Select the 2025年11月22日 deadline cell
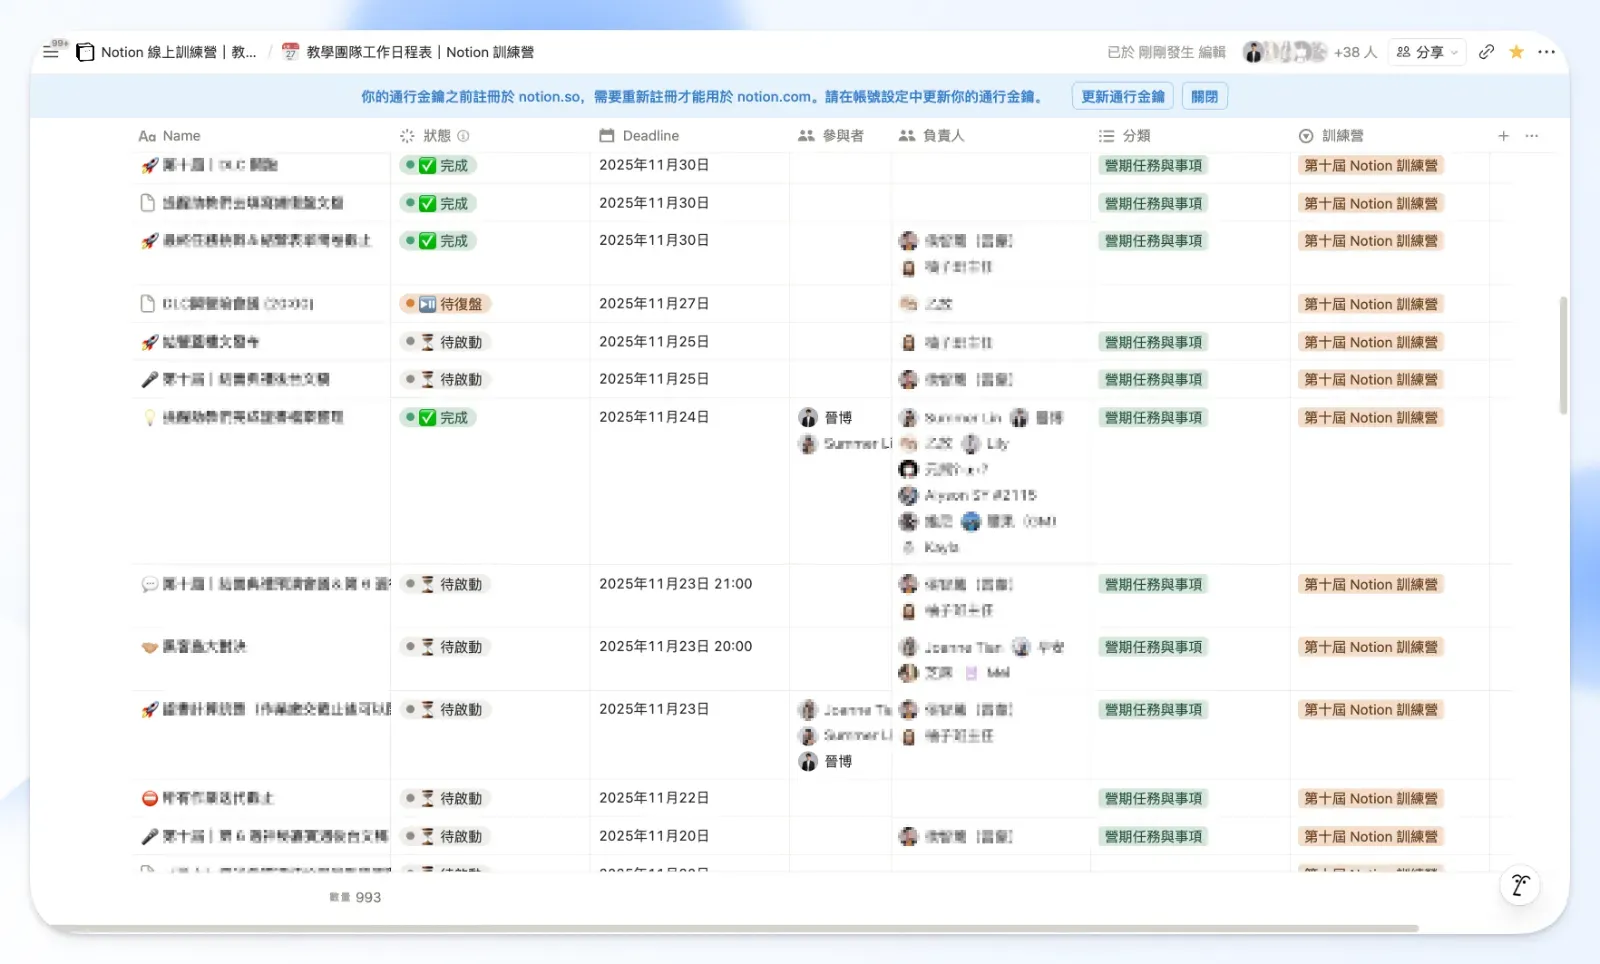 tap(689, 798)
